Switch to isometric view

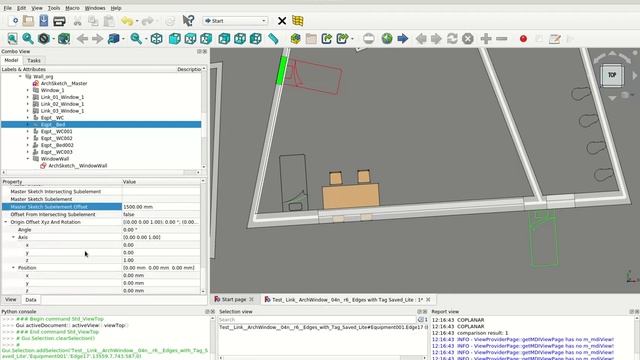[x=156, y=39]
